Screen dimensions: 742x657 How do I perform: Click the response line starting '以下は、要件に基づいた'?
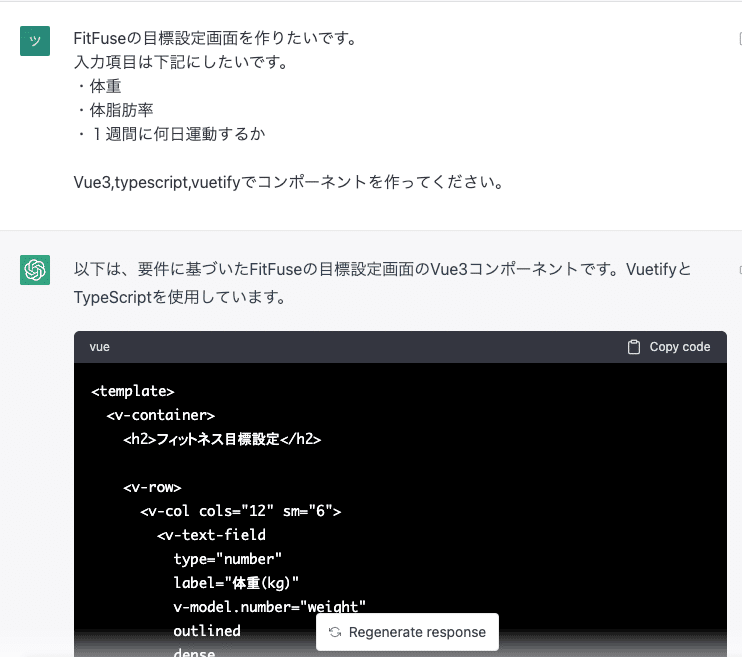coord(382,269)
